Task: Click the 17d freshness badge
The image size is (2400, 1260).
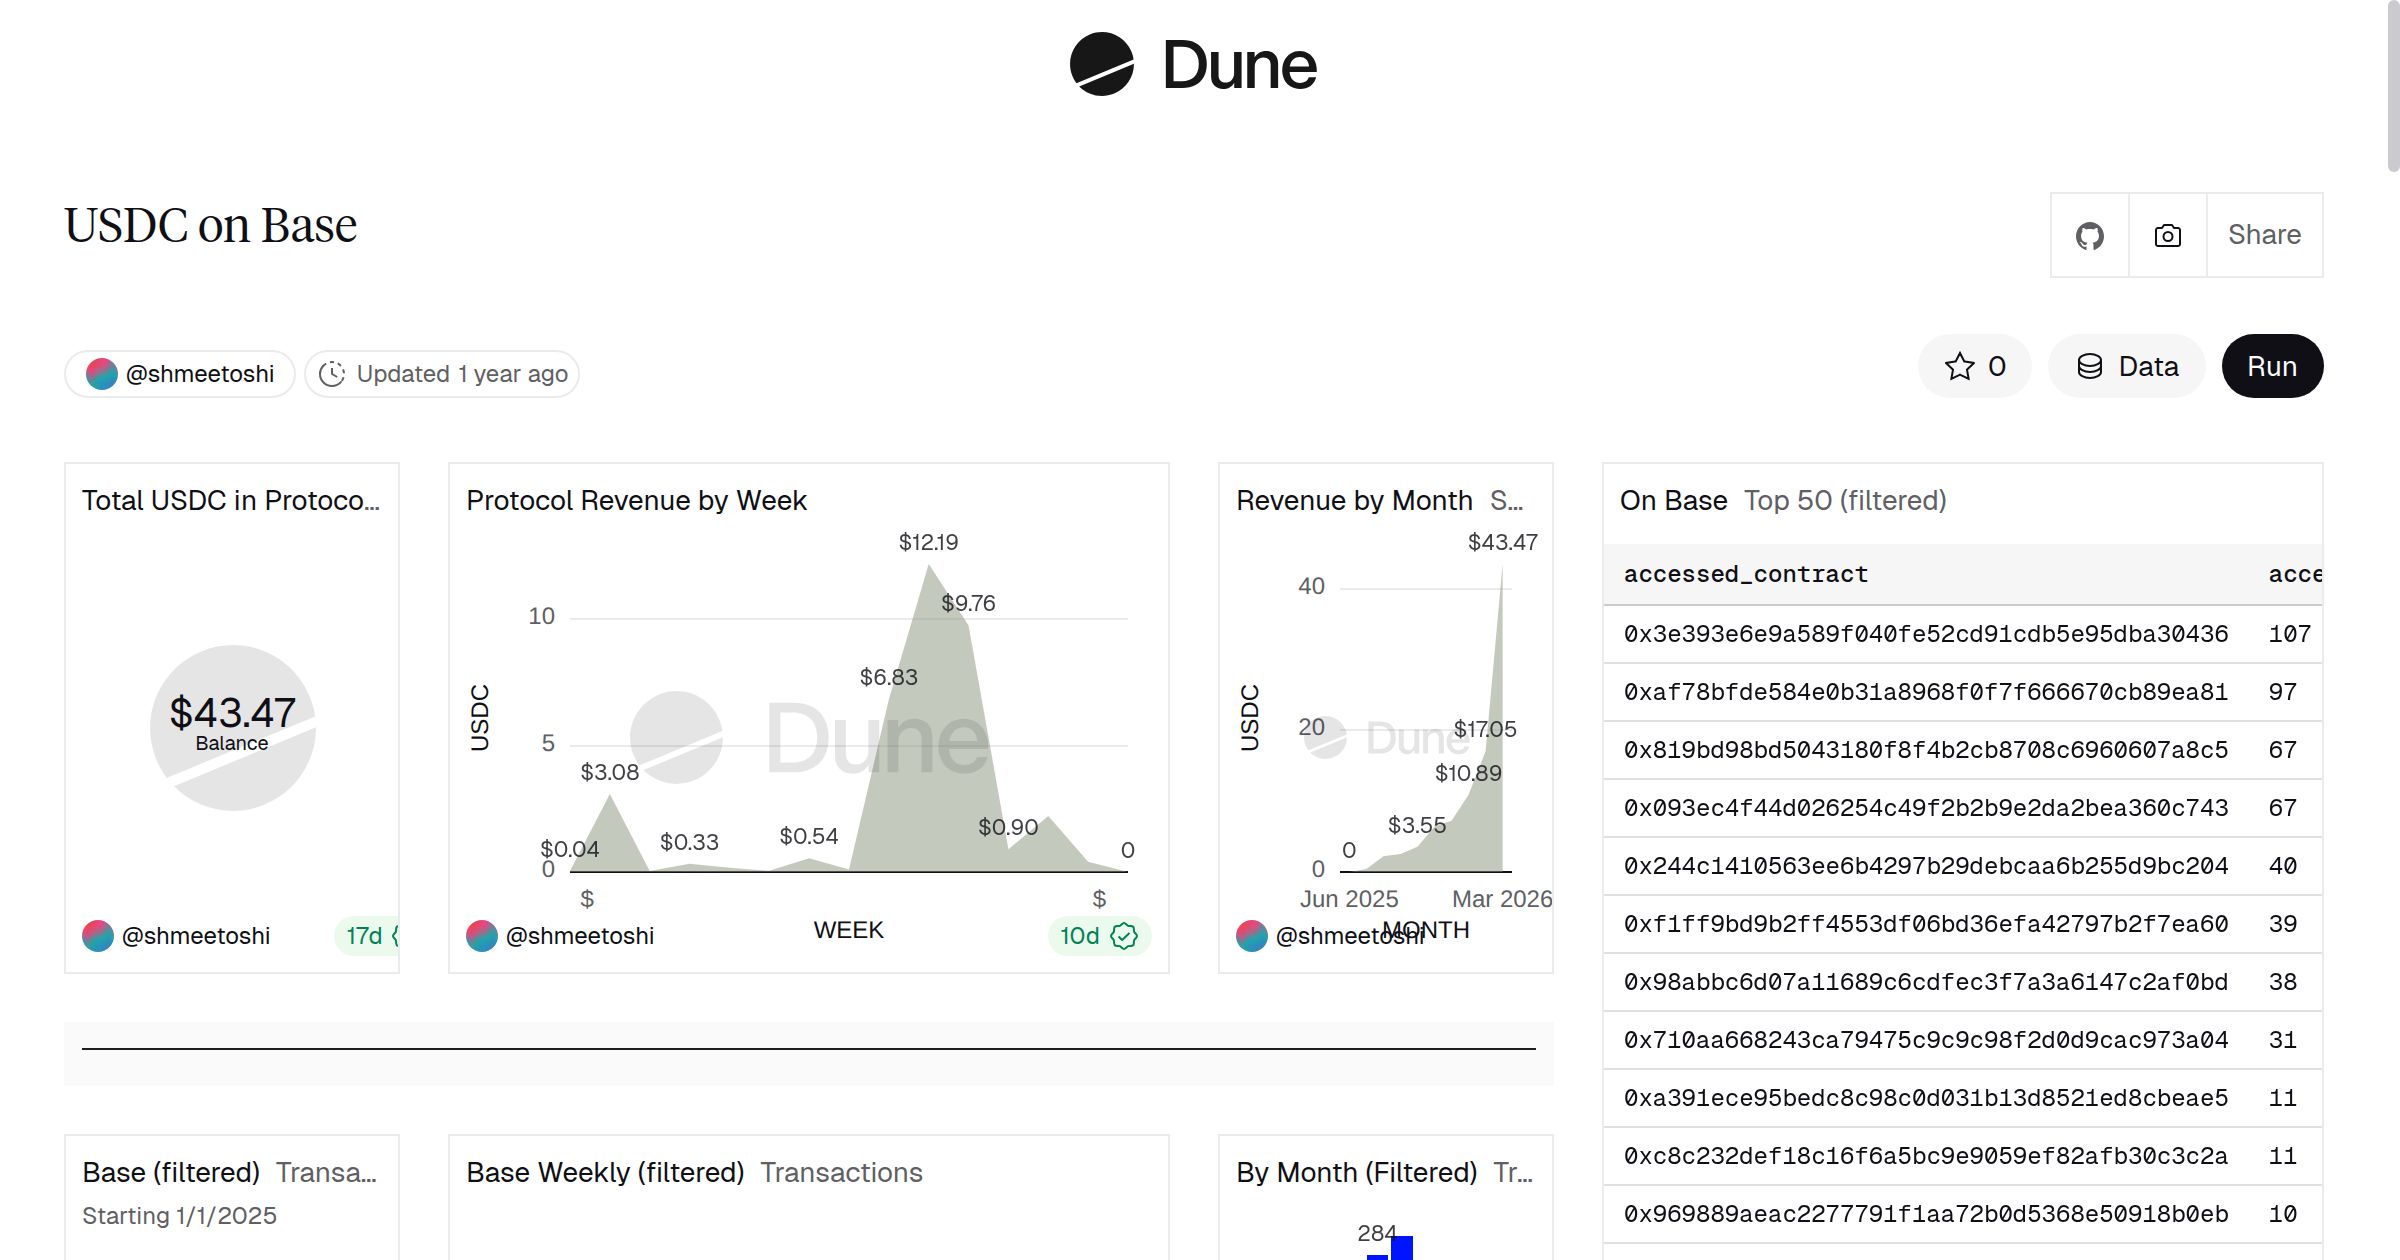Action: 366,936
